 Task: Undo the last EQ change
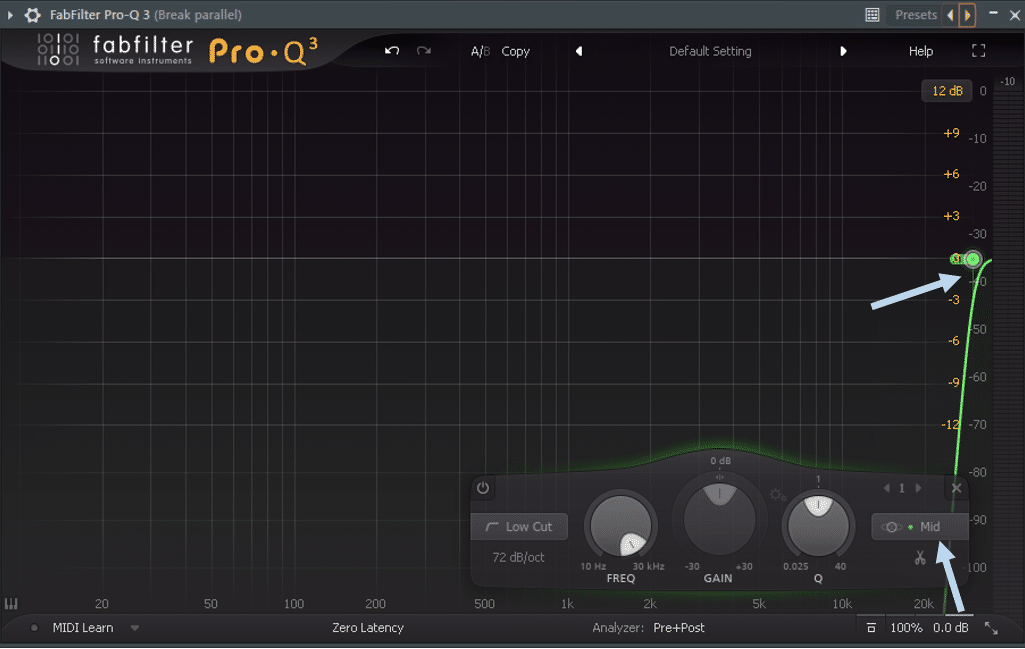tap(392, 51)
